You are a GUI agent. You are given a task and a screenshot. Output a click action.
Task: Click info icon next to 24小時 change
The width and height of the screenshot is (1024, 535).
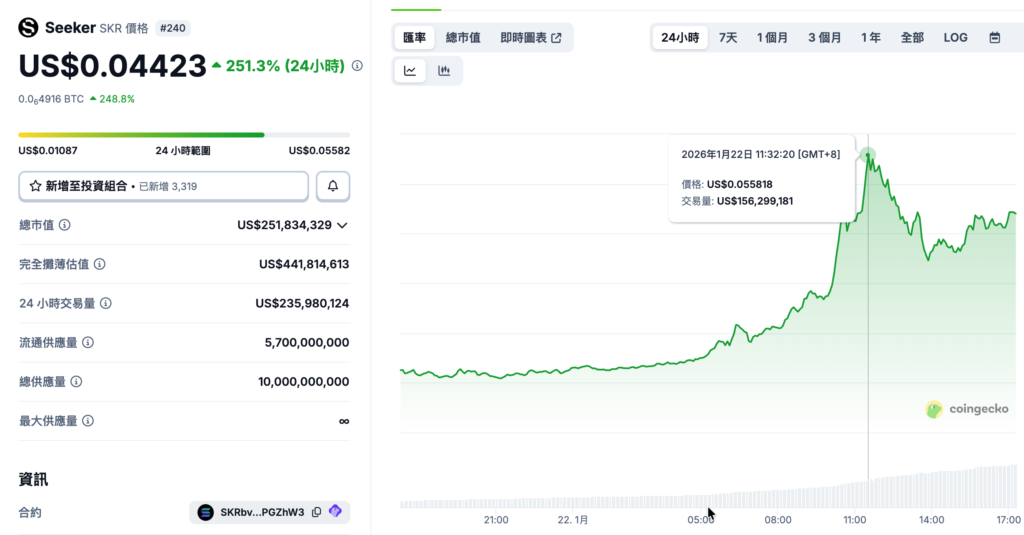coord(357,66)
